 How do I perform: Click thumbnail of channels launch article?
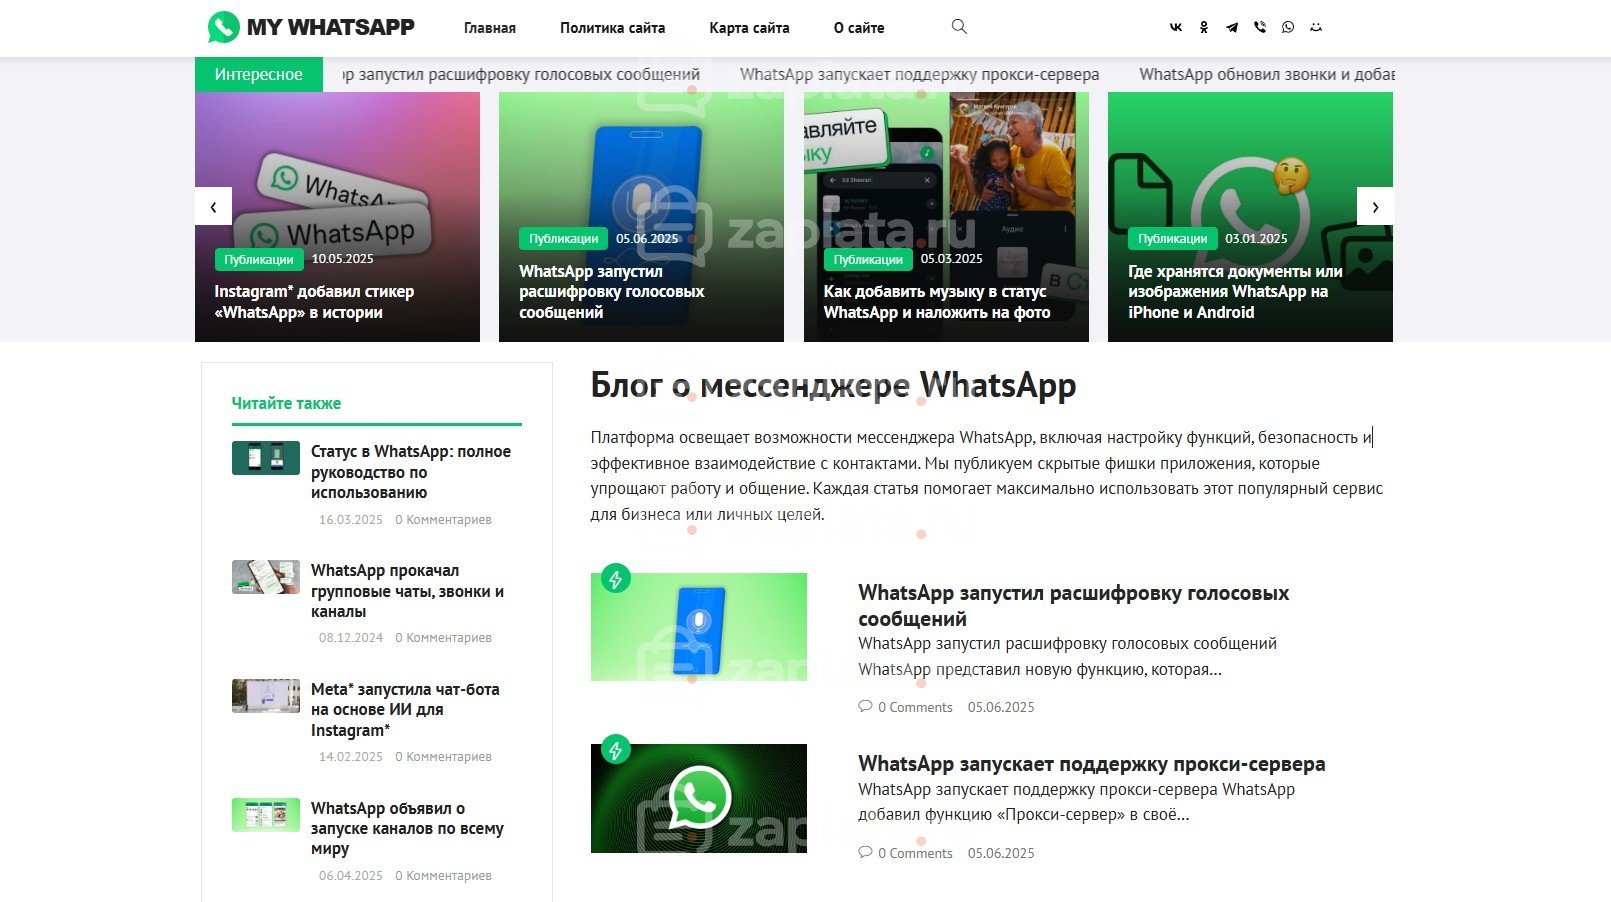pos(266,815)
